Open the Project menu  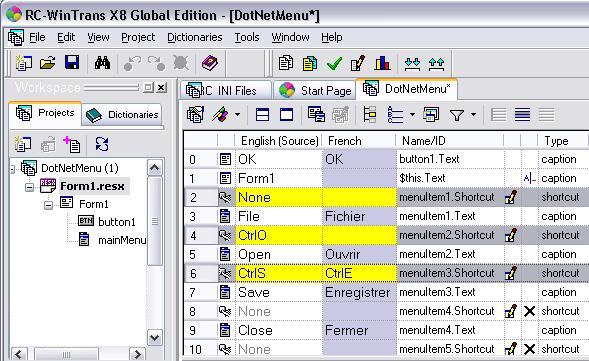(138, 38)
